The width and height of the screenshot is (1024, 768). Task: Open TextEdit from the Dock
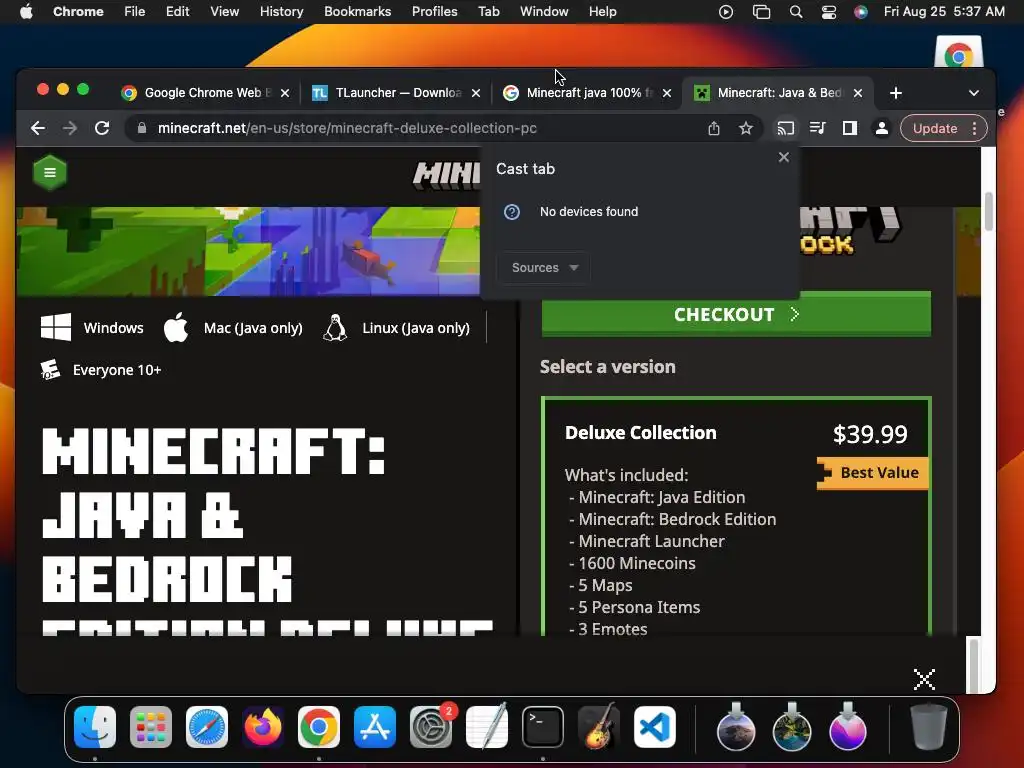coord(487,727)
